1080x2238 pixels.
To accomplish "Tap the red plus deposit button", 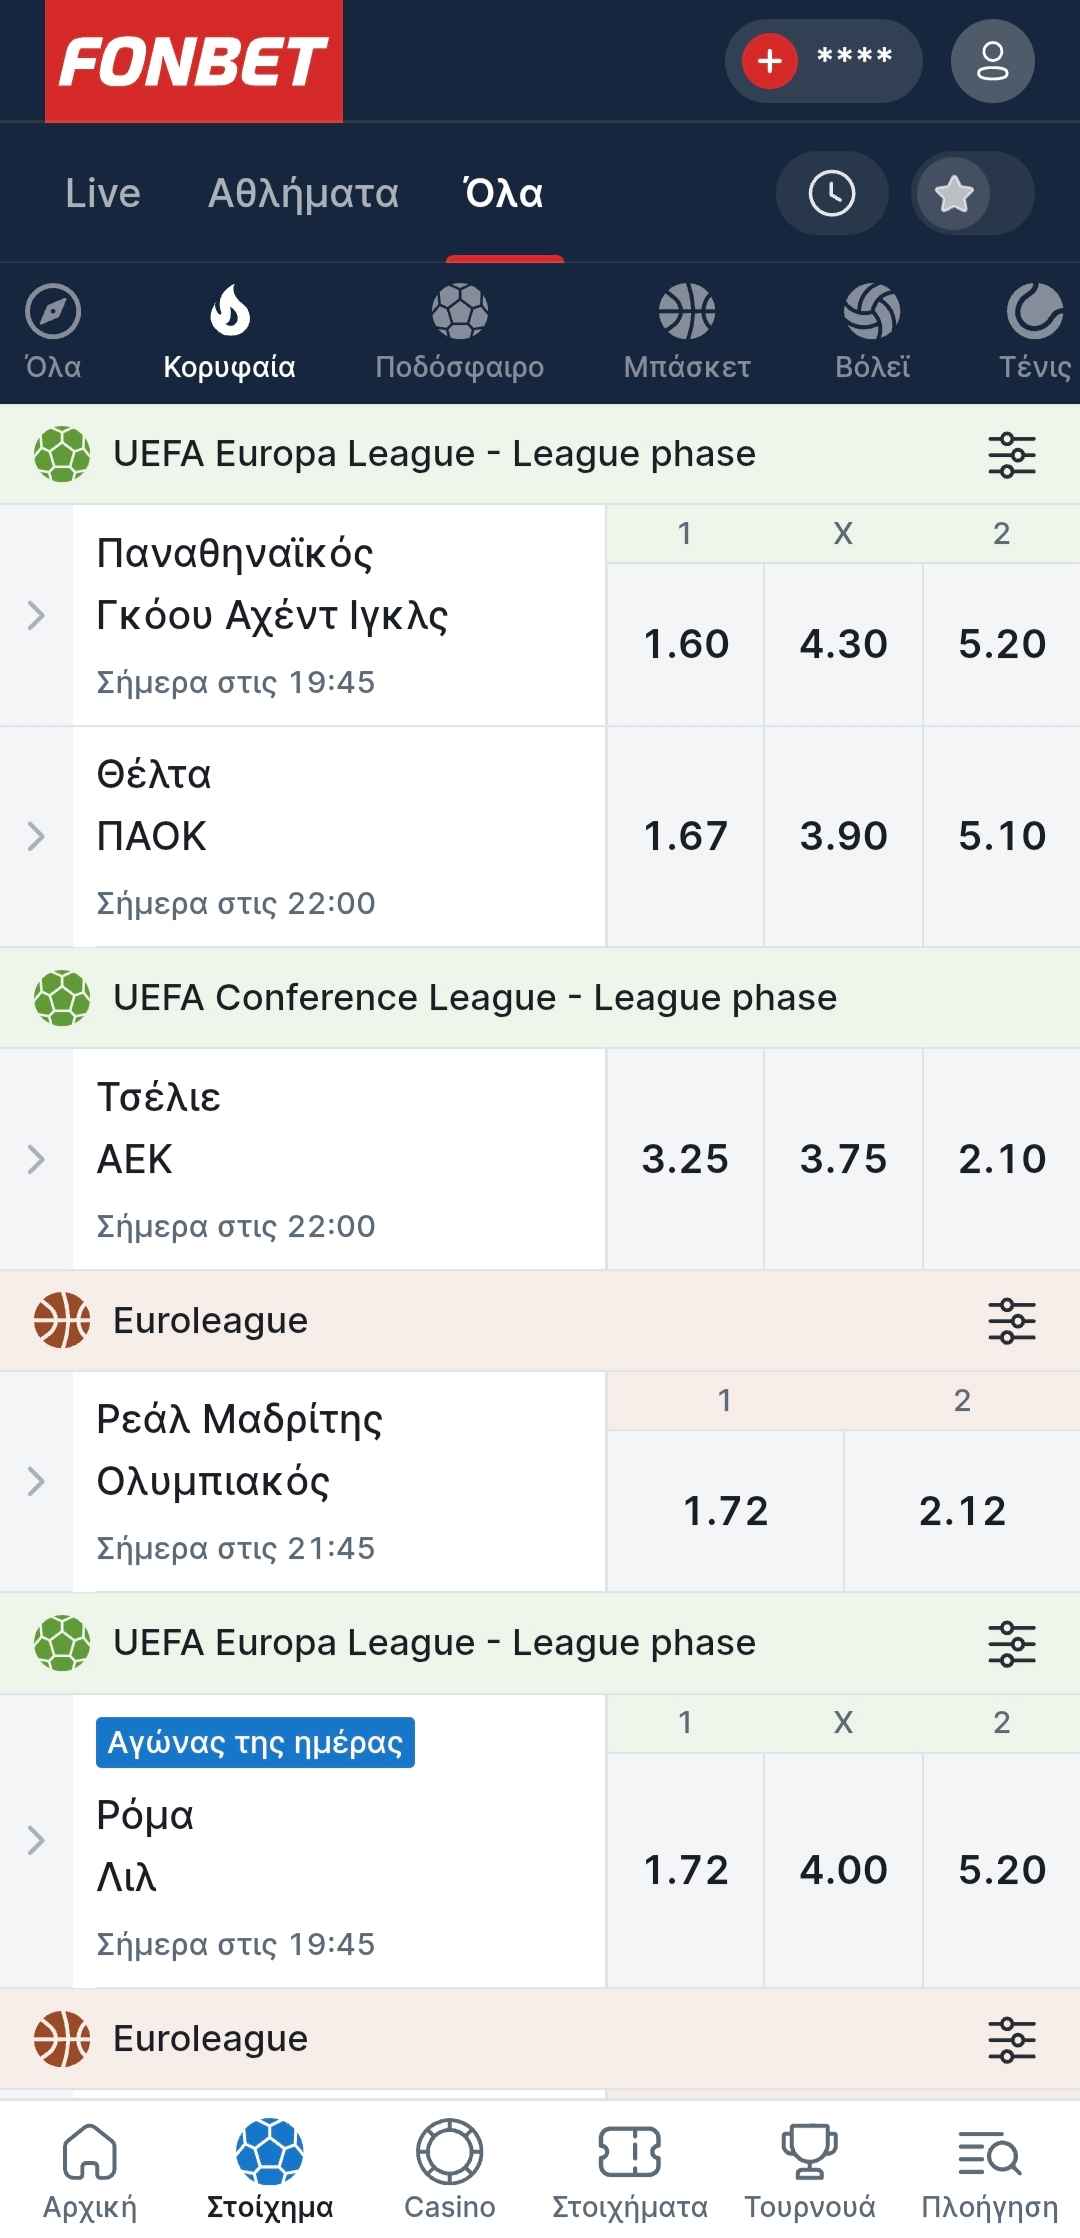I will click(x=769, y=61).
